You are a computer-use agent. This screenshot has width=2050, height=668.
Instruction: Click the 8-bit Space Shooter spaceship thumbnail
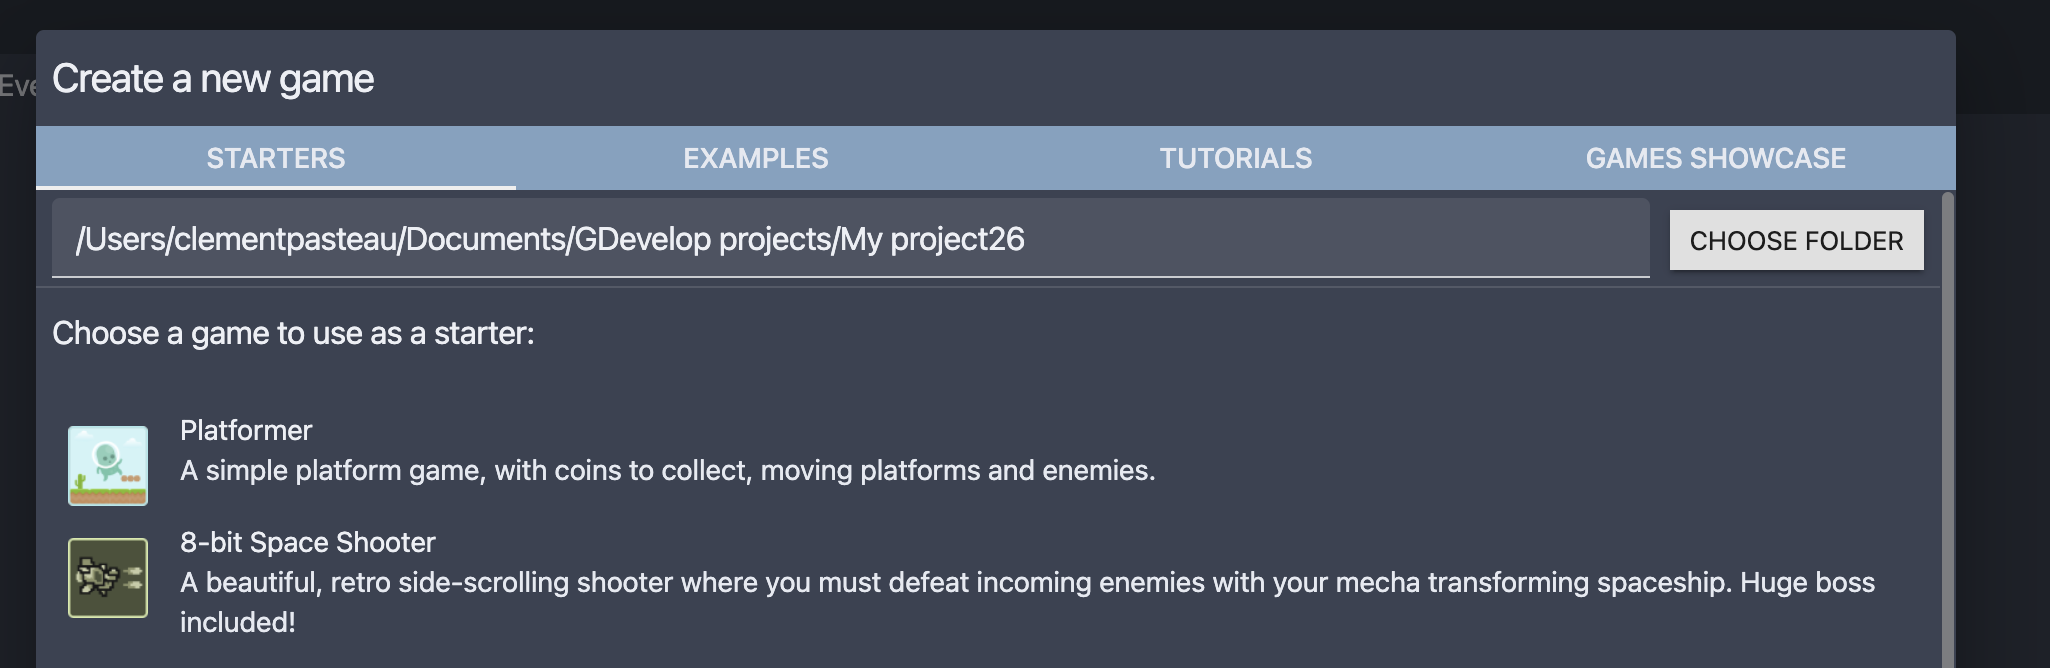click(105, 578)
